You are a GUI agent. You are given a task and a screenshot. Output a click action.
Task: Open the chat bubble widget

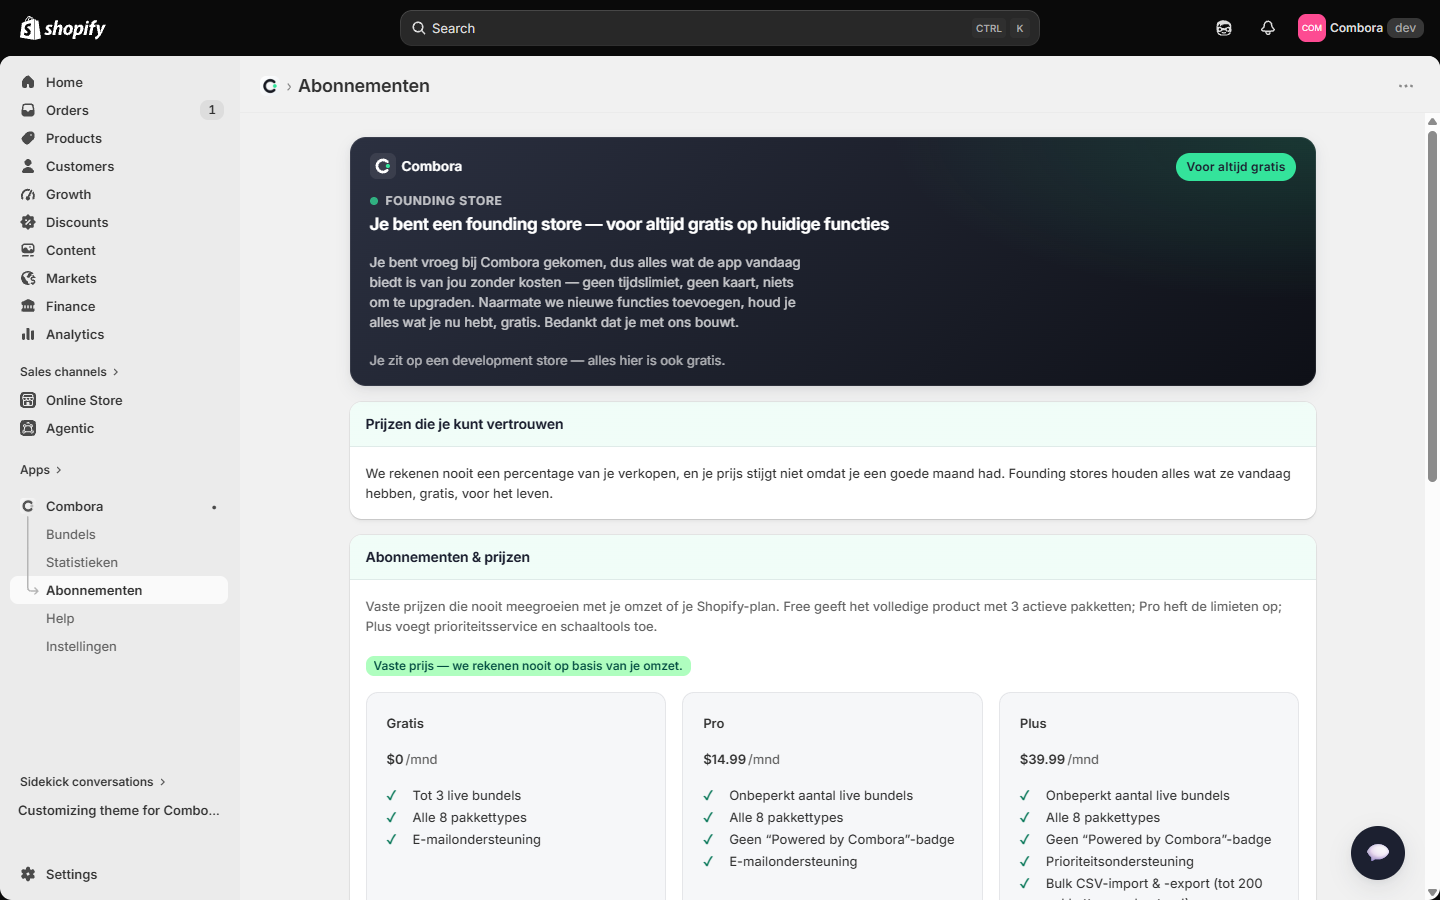pyautogui.click(x=1378, y=853)
